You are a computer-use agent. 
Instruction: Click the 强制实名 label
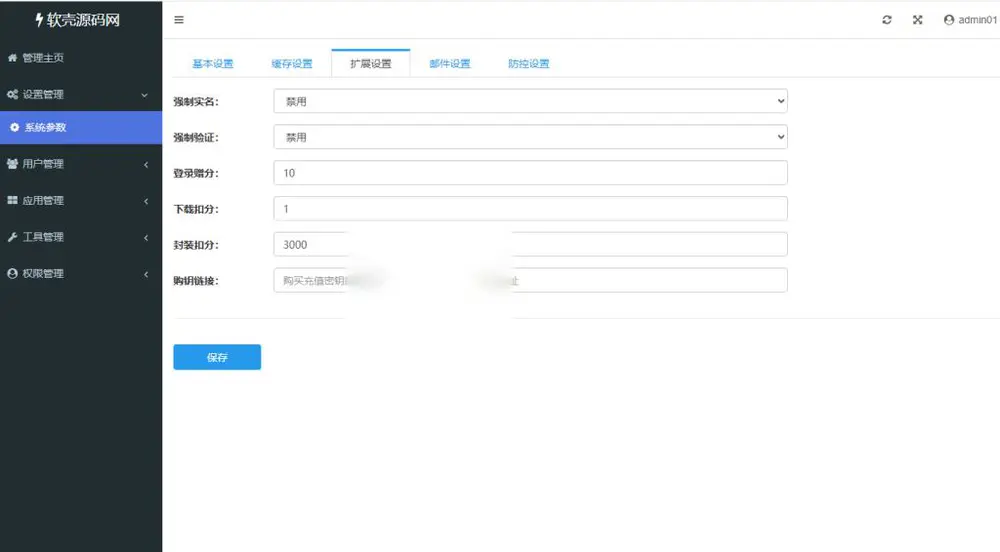(x=196, y=101)
